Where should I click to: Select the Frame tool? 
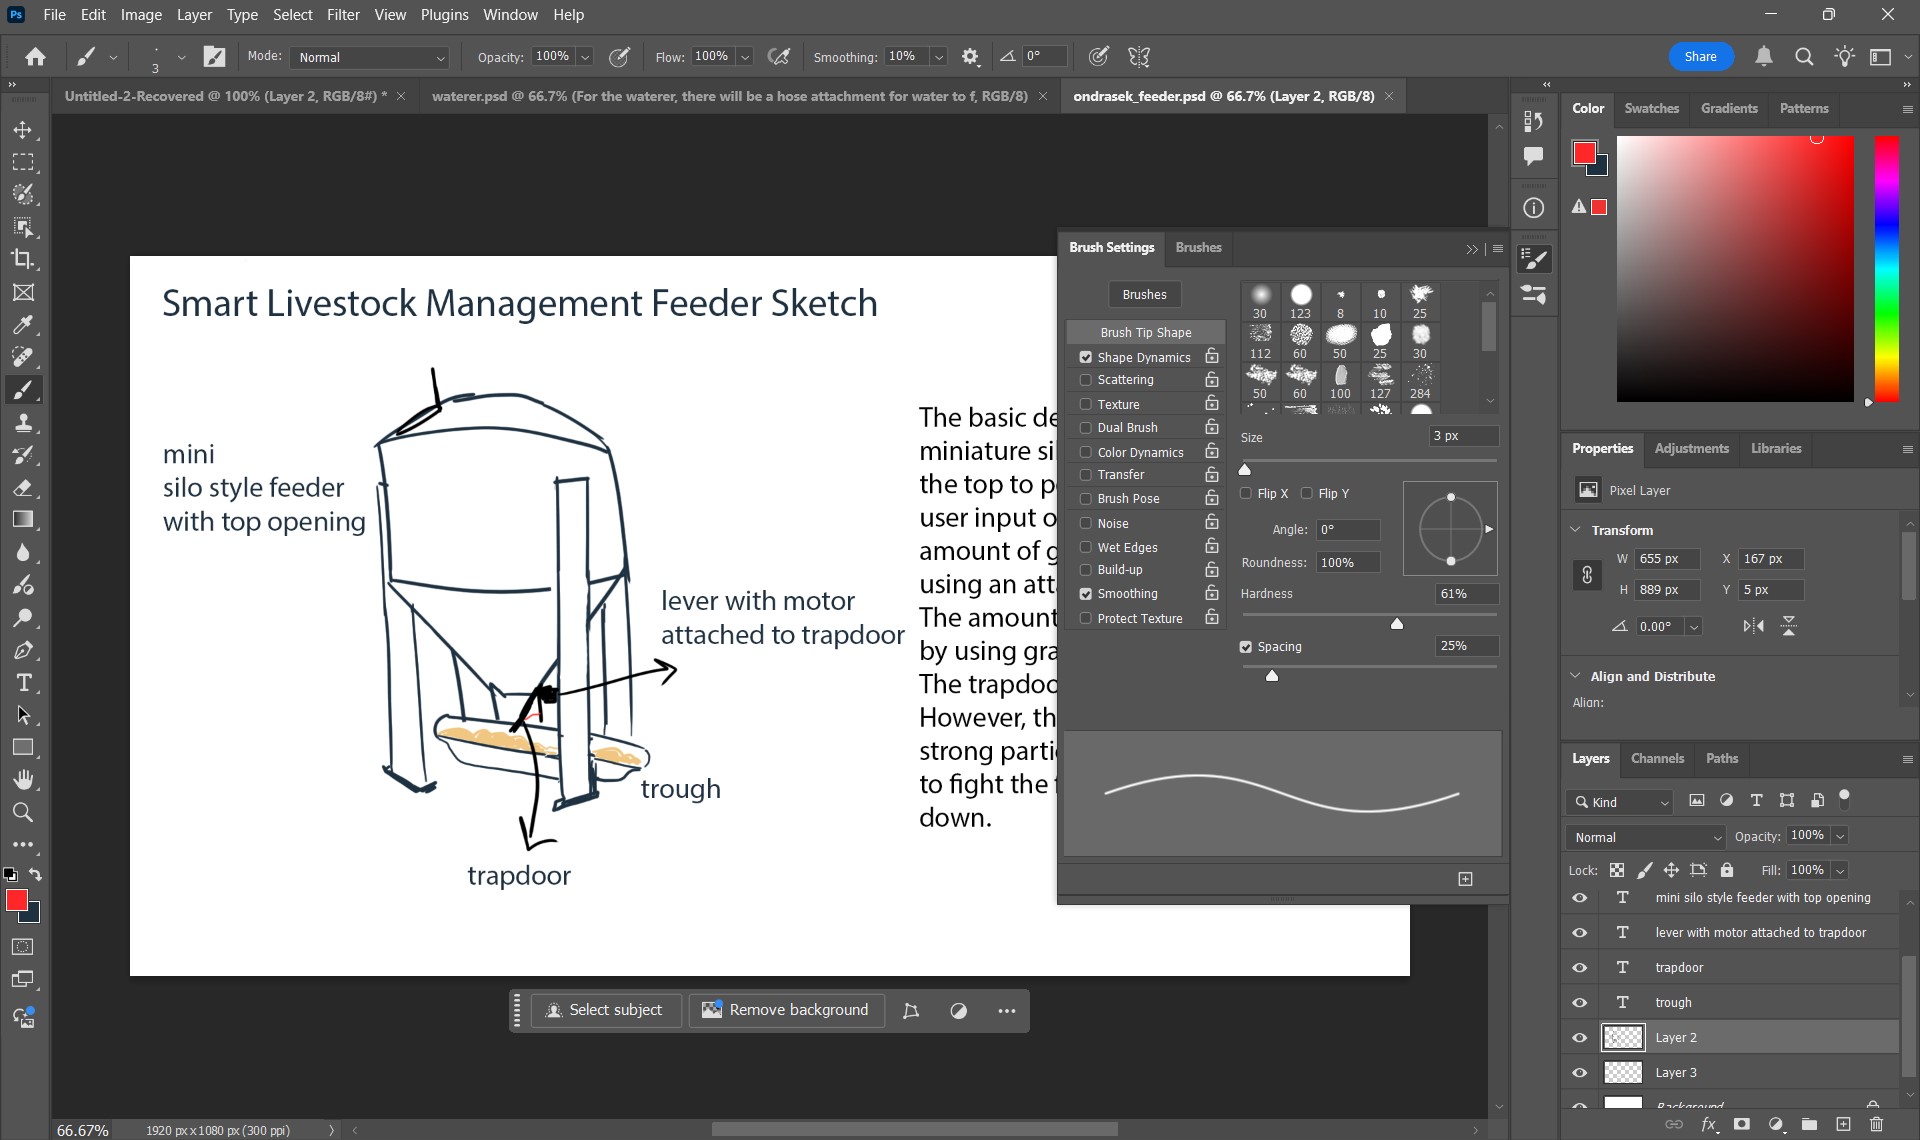[x=23, y=292]
